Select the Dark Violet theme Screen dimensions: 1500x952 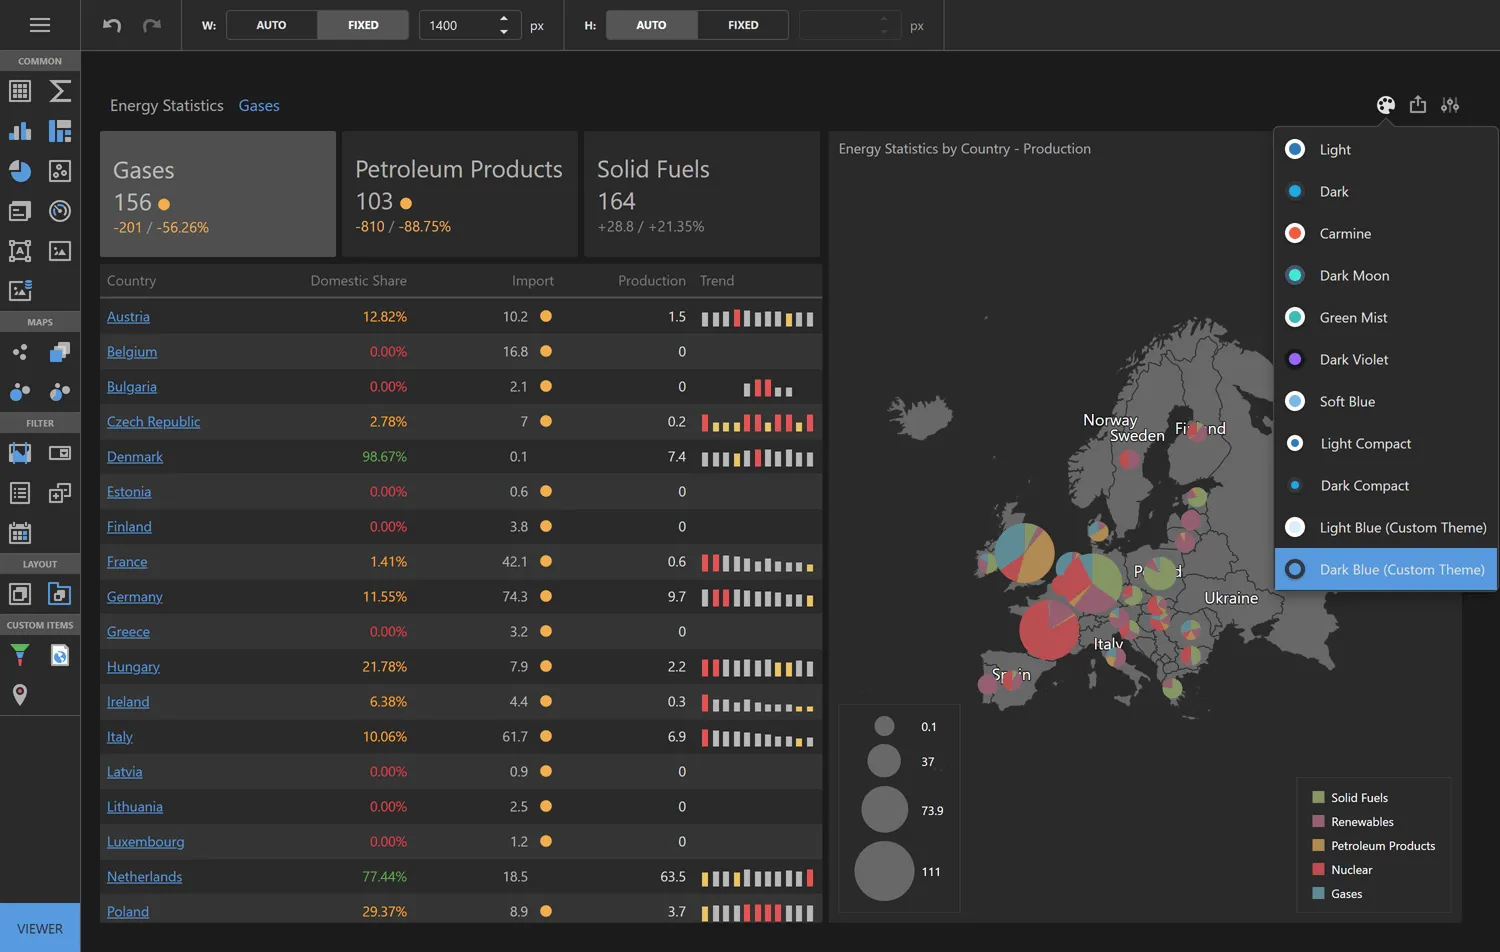[1353, 359]
